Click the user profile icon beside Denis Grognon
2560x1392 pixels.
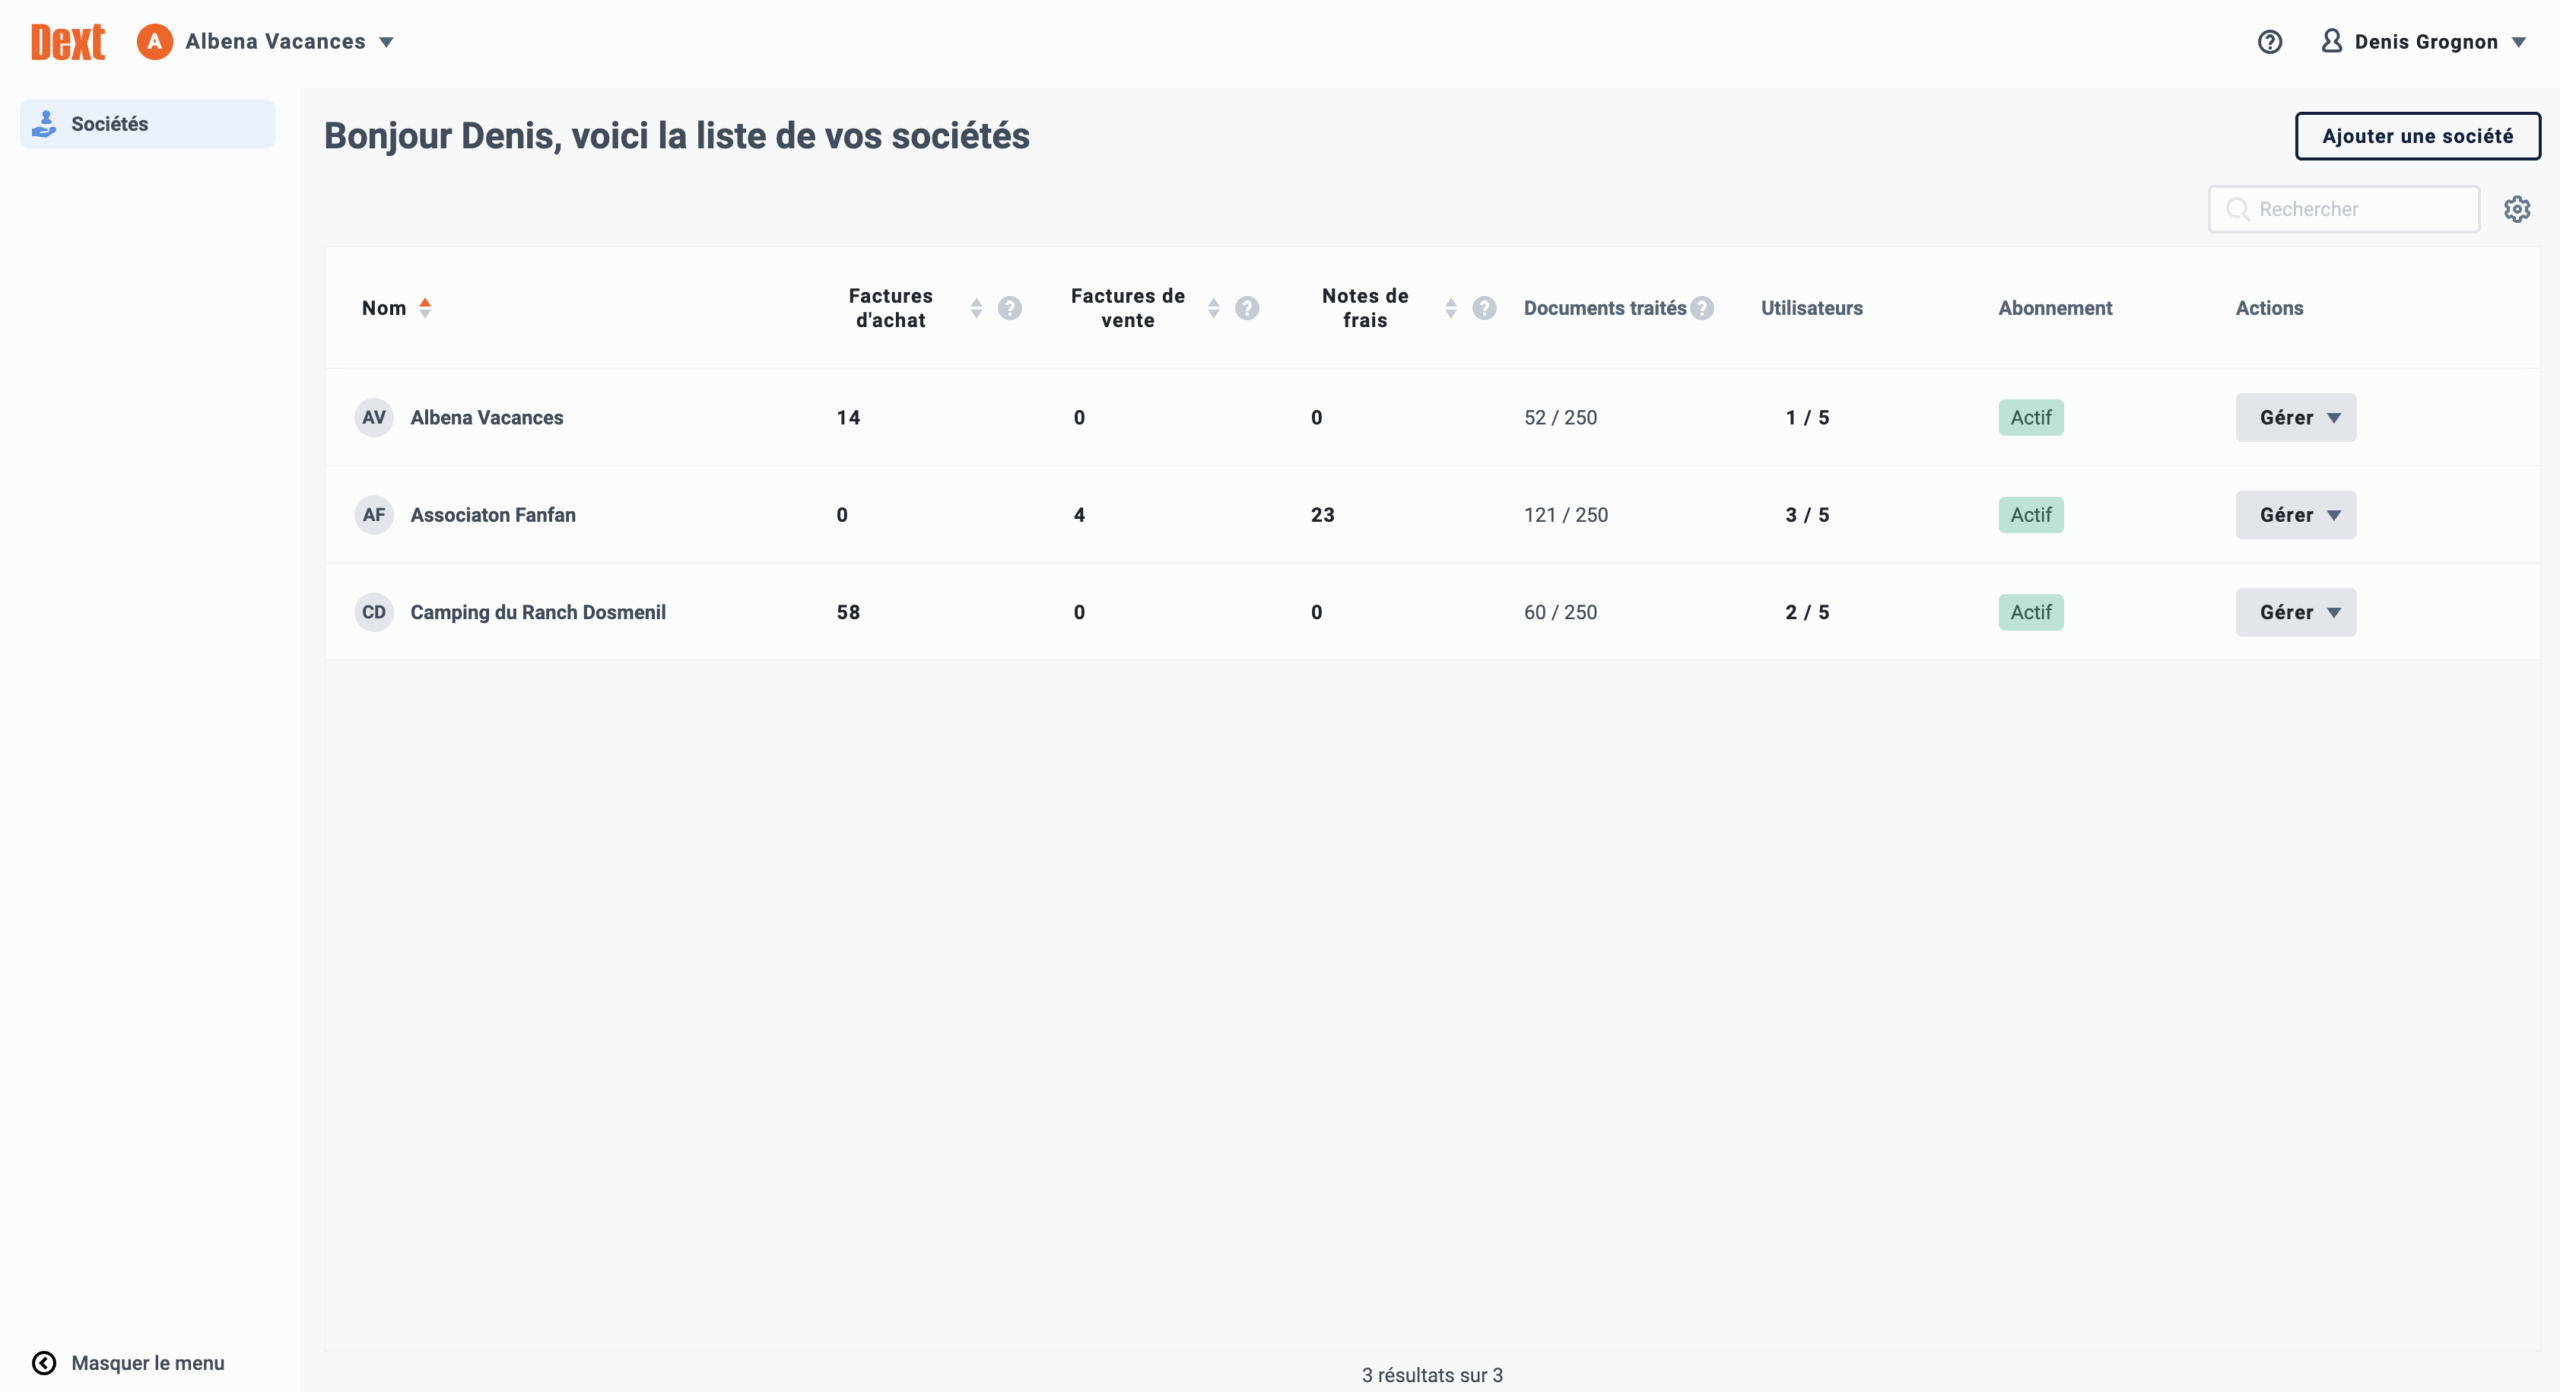pos(2332,41)
